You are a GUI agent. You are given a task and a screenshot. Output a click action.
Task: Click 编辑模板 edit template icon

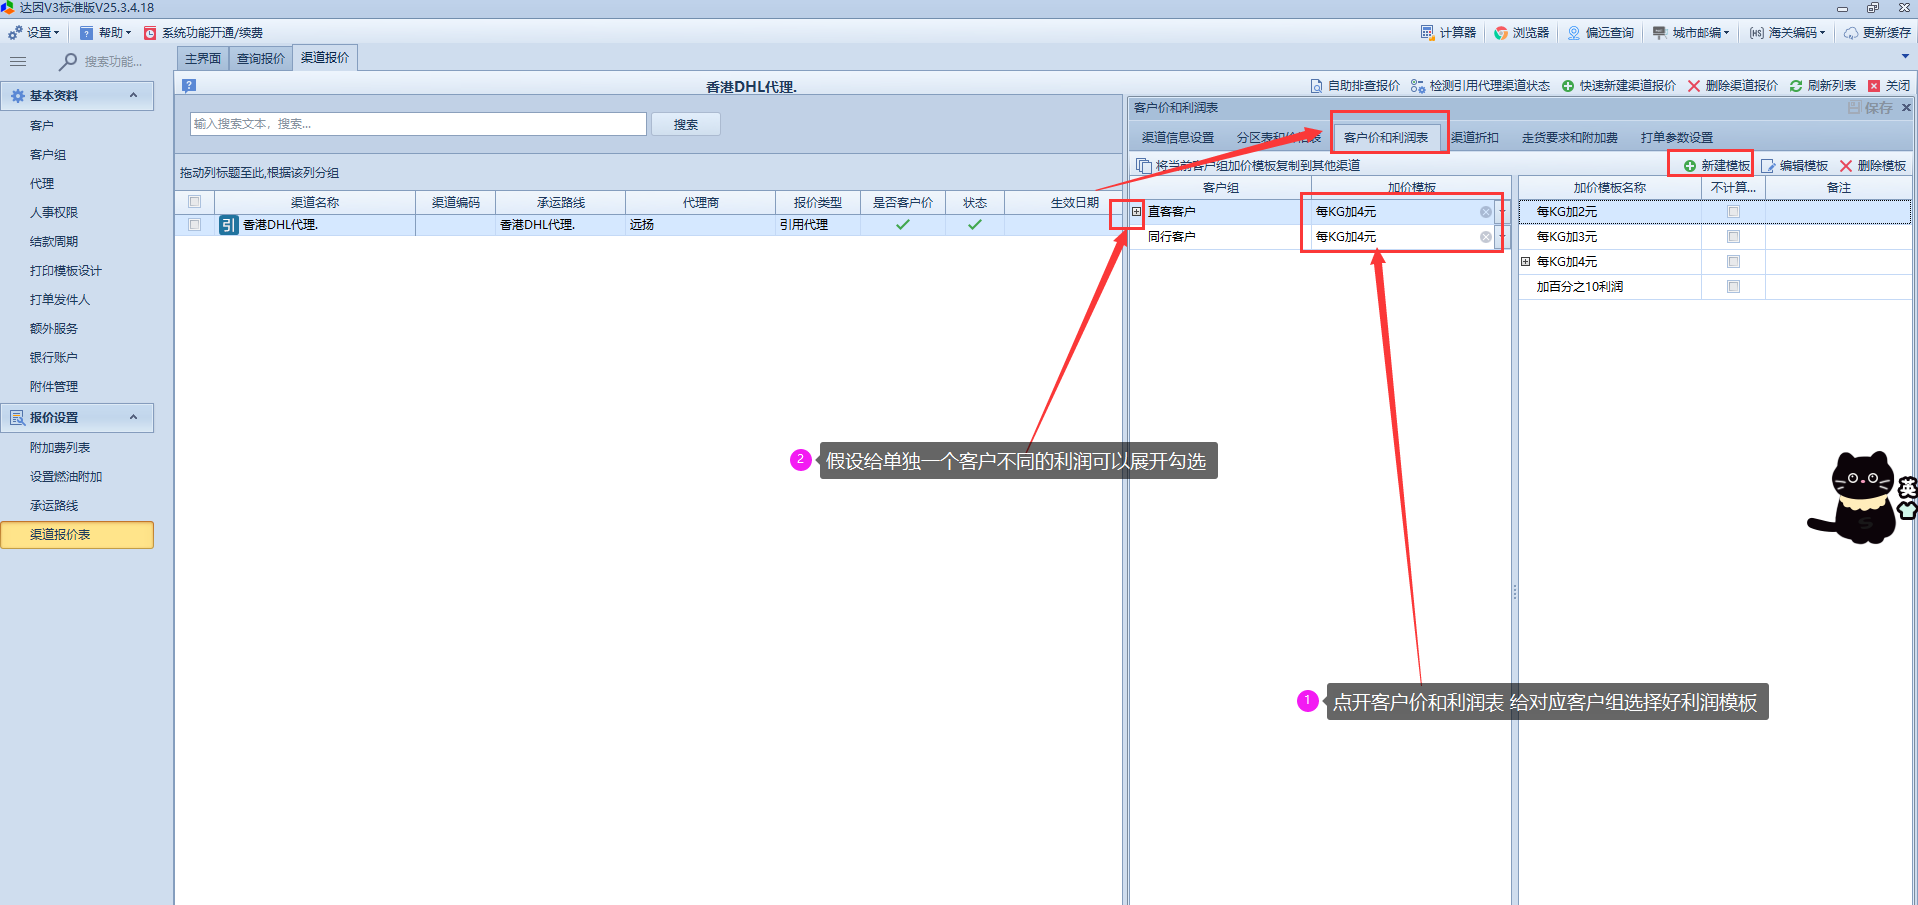pos(1768,166)
